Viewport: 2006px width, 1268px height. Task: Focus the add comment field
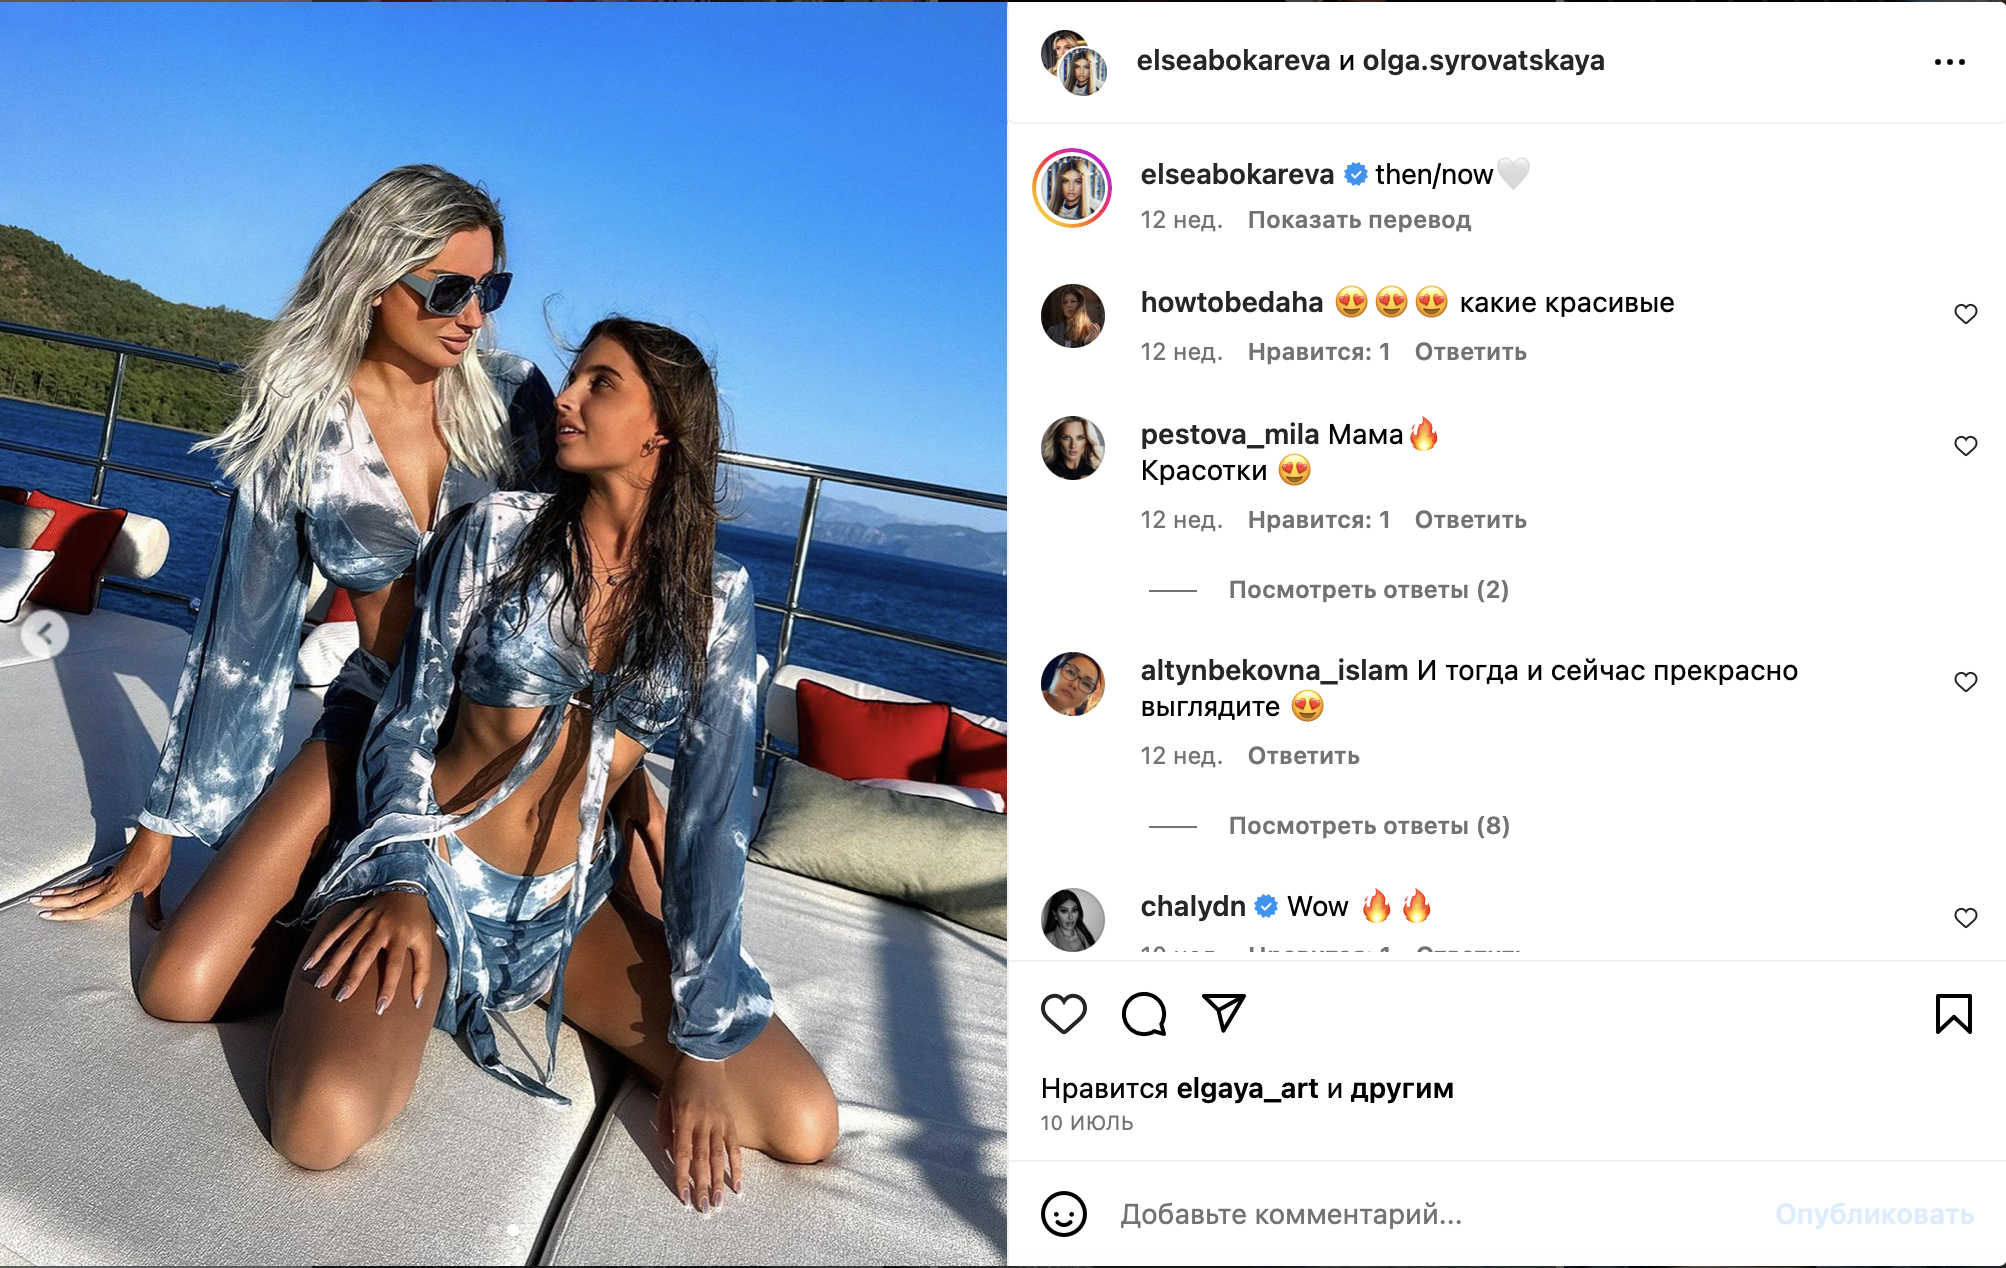[1438, 1214]
